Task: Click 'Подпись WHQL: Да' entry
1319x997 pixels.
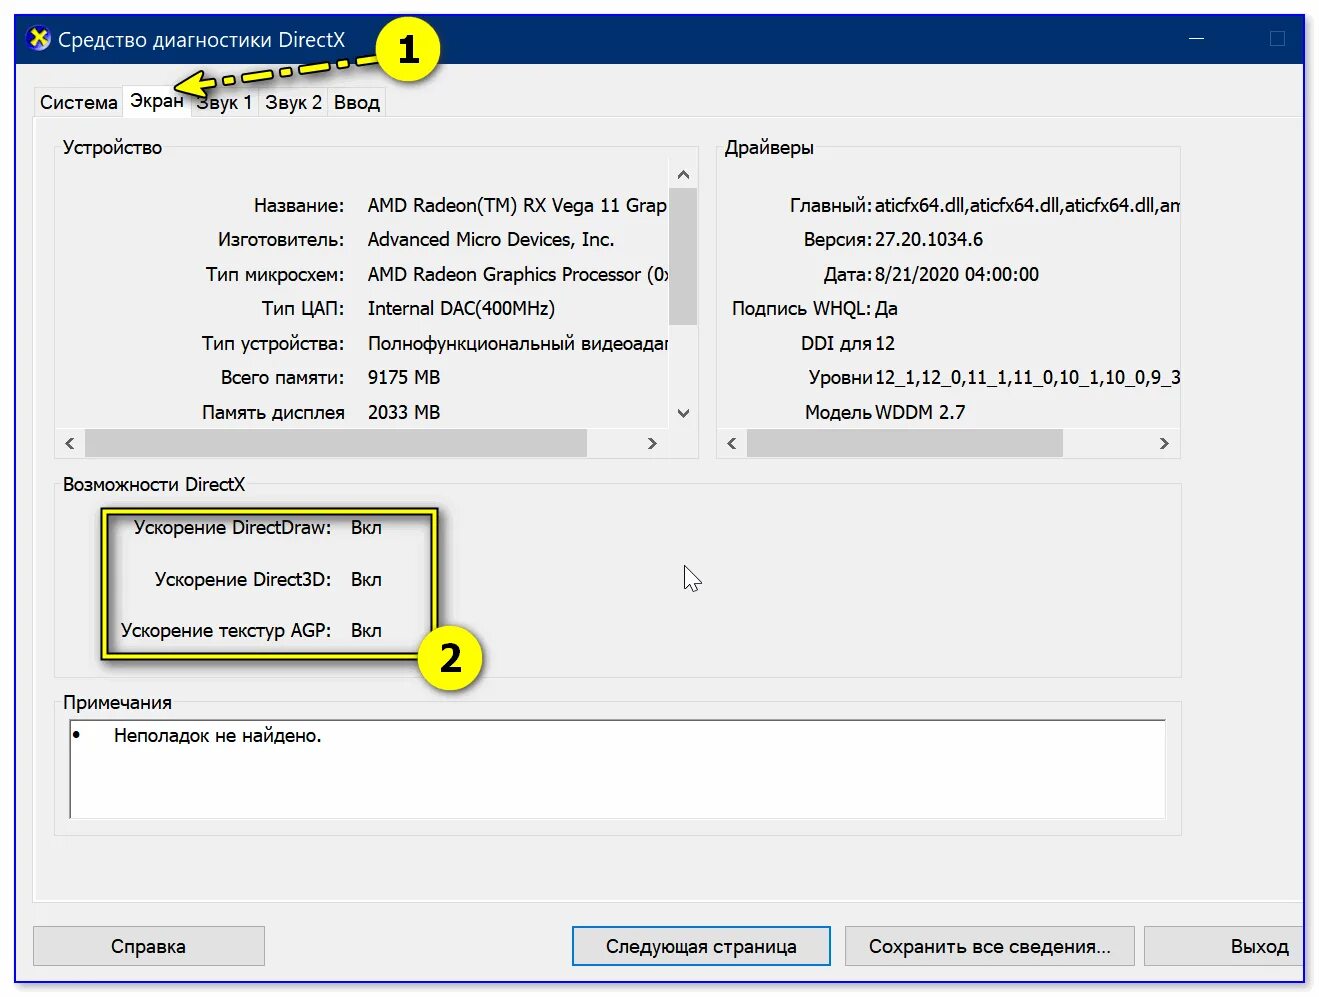Action: click(815, 308)
